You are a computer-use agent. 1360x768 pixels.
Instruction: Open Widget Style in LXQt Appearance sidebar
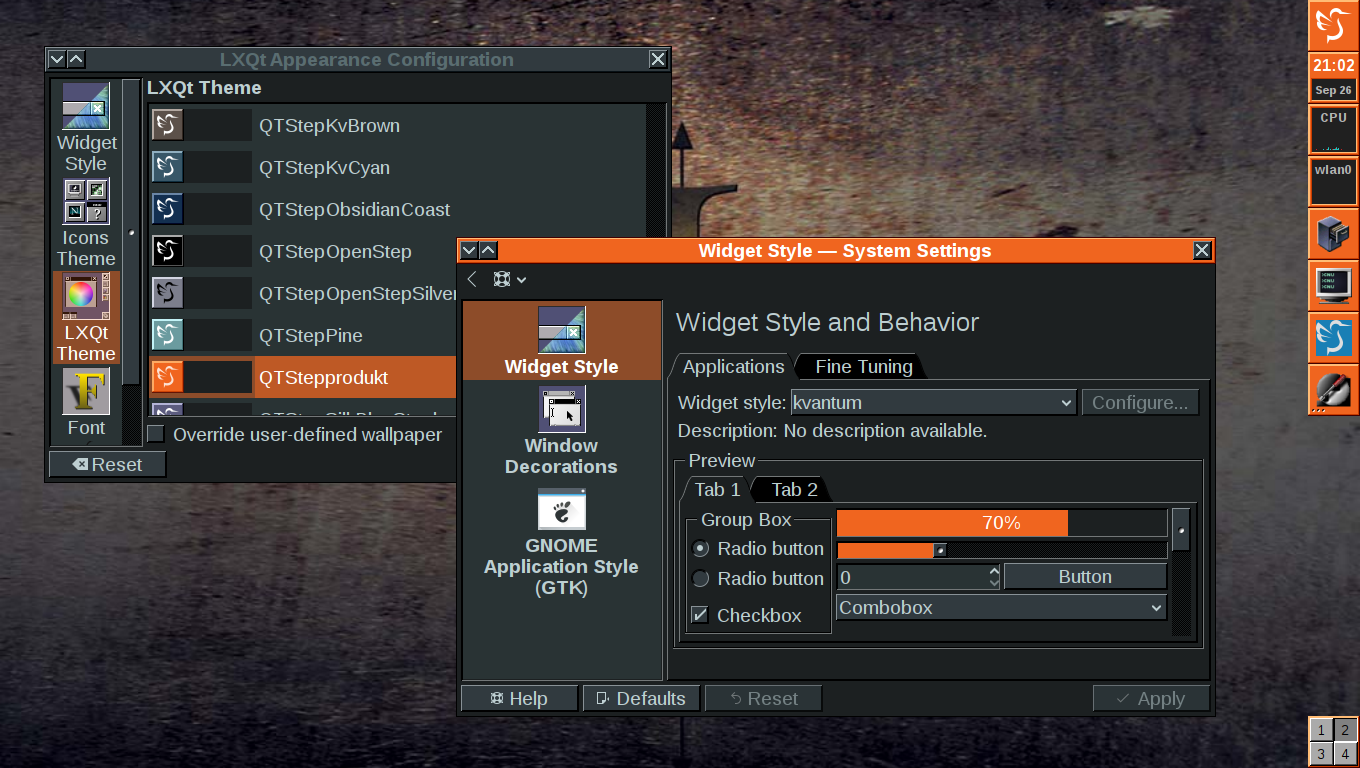86,128
